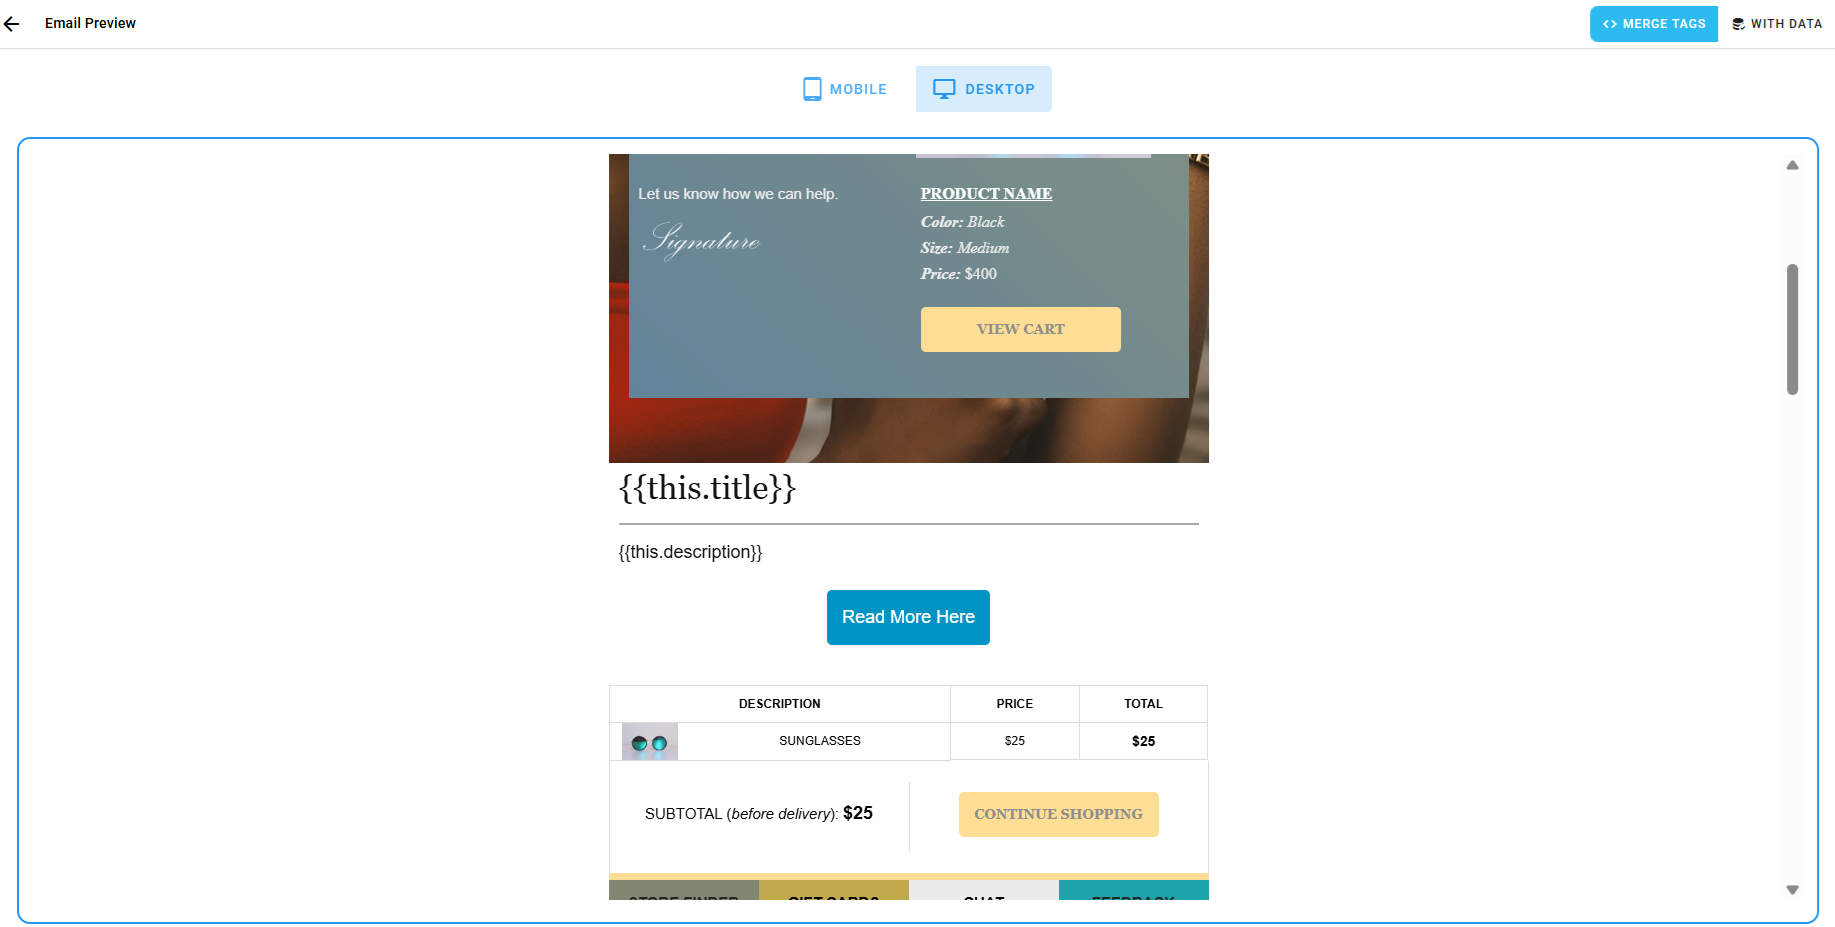The height and width of the screenshot is (927, 1835).
Task: Click the Merge Tags button
Action: [1654, 24]
